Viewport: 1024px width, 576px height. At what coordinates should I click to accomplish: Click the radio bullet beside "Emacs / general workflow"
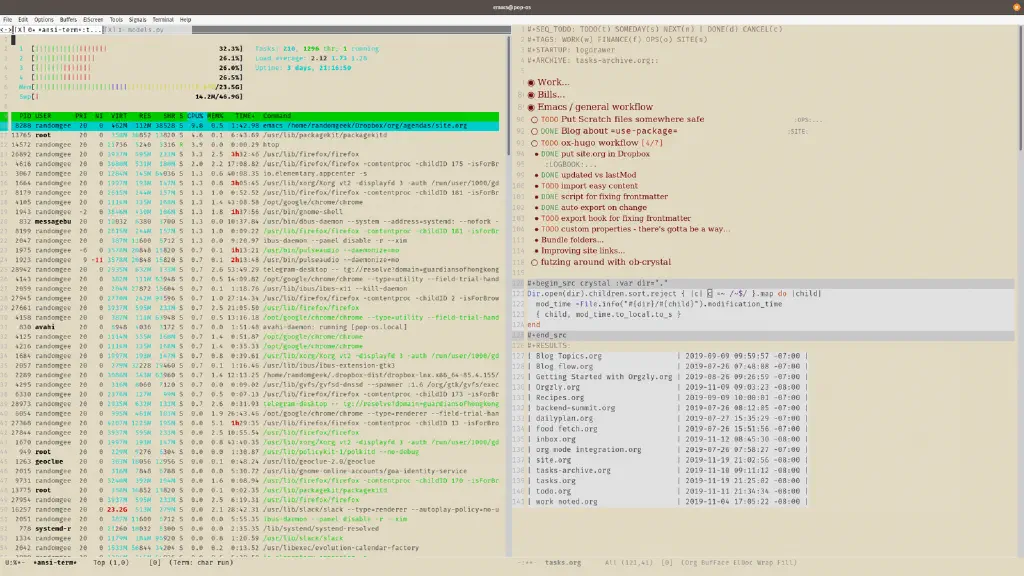pos(530,107)
